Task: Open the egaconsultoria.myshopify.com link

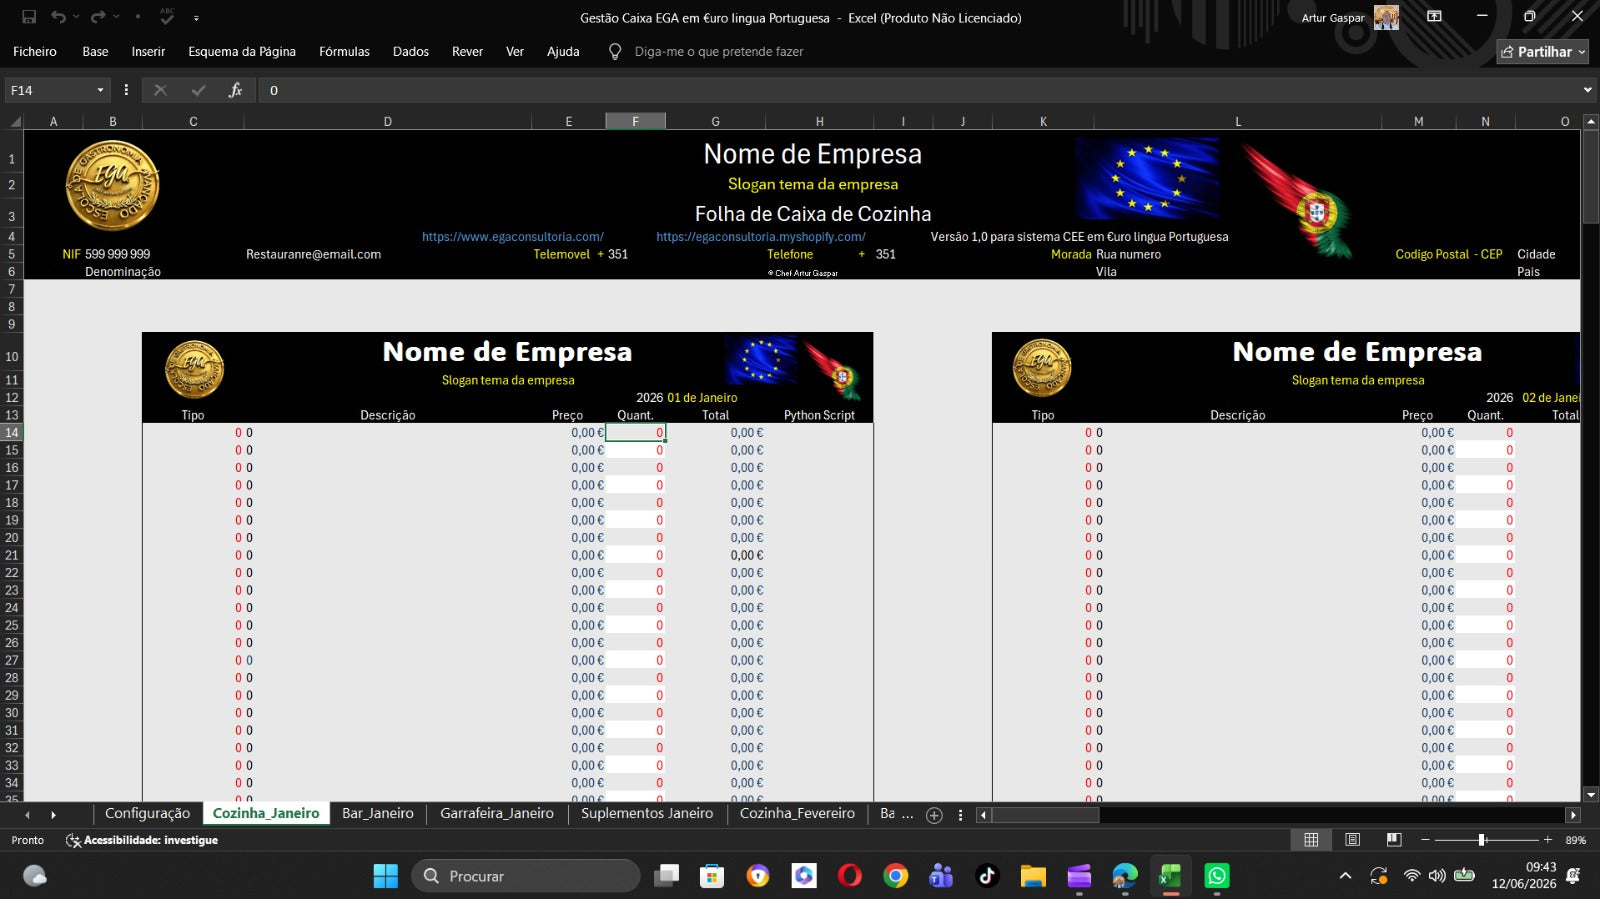Action: point(761,237)
